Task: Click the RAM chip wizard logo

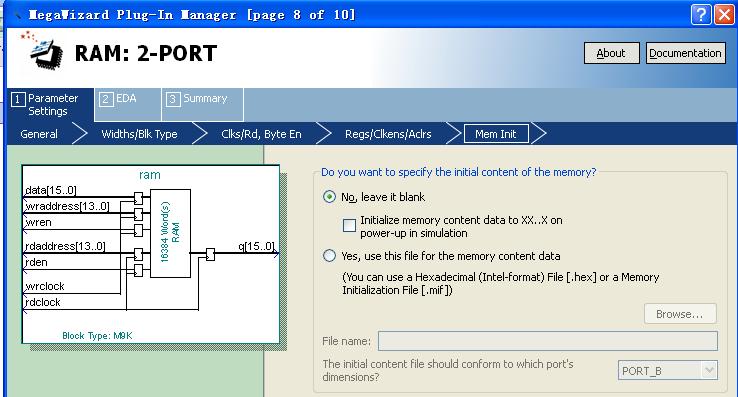Action: [x=42, y=52]
